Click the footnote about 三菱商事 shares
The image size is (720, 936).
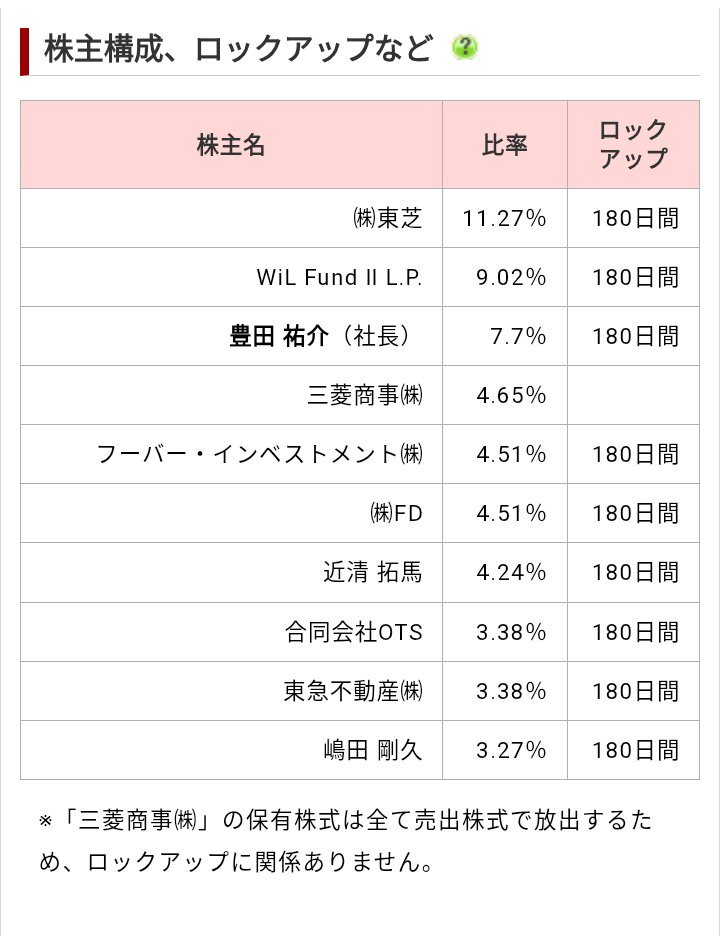[346, 840]
